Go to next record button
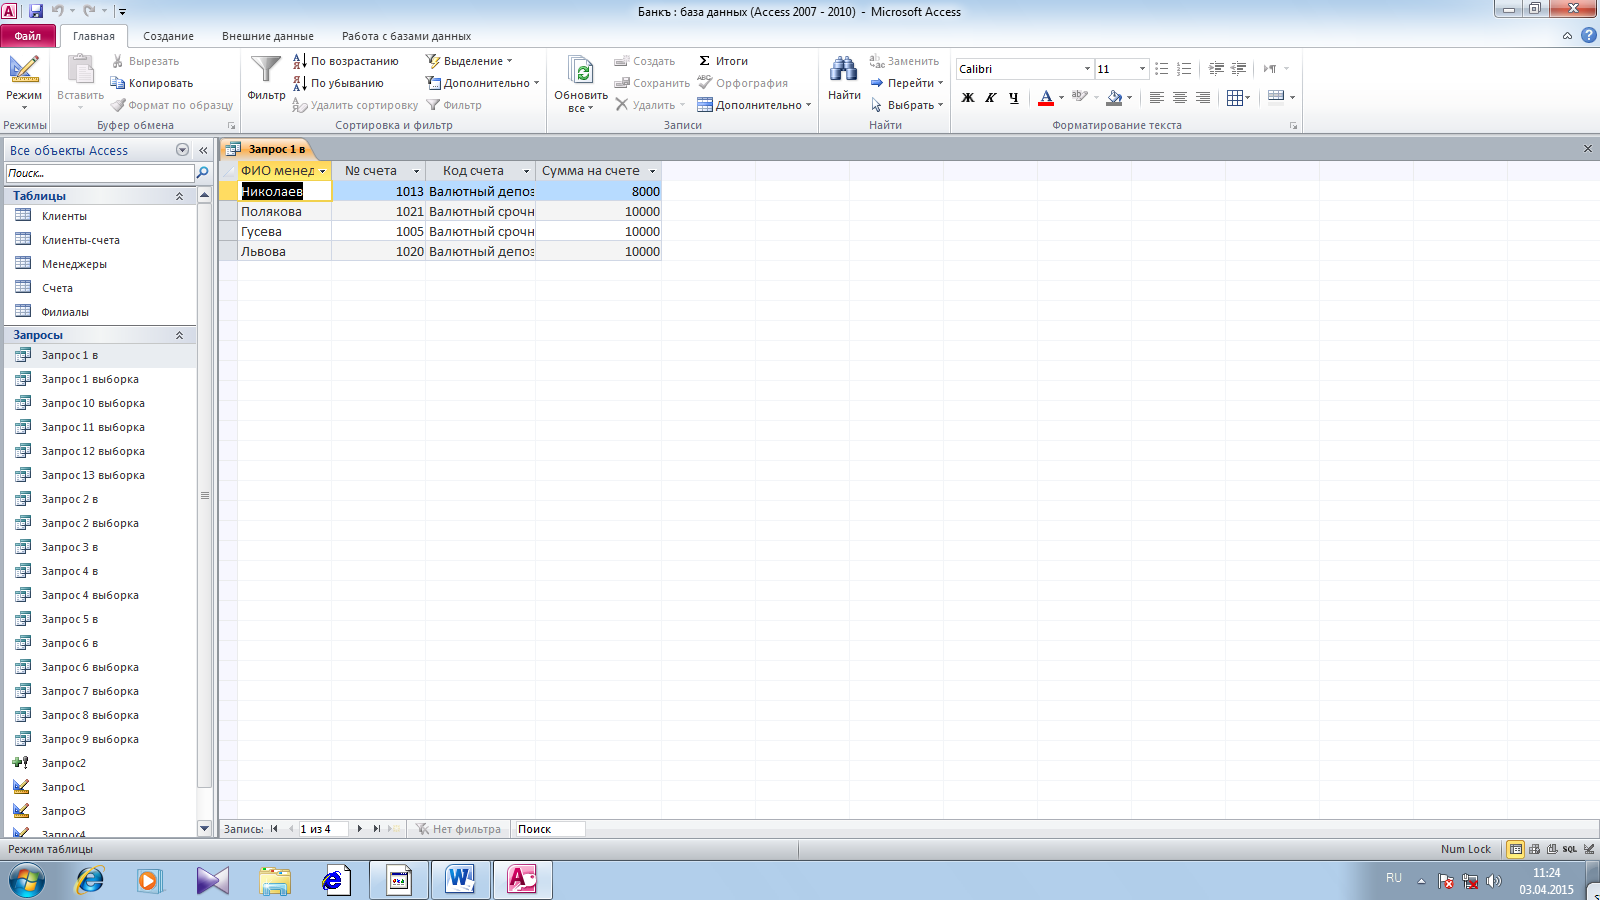Image resolution: width=1600 pixels, height=900 pixels. coord(360,829)
